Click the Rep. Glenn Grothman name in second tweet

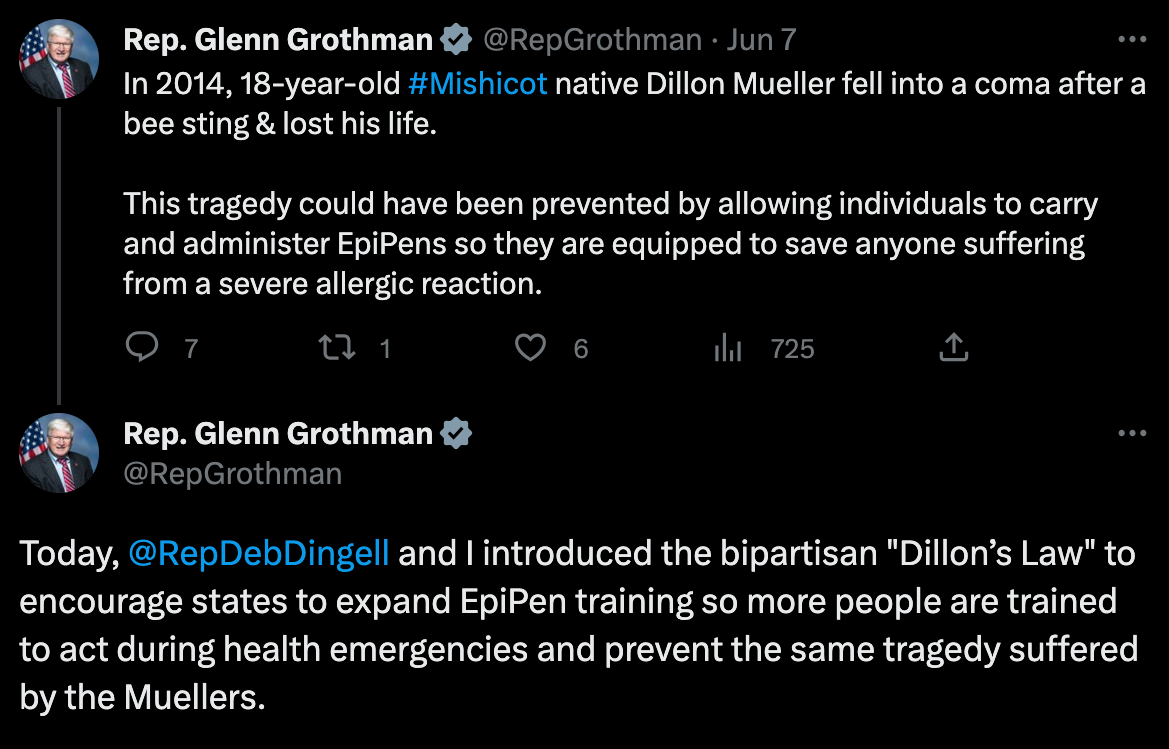pos(278,434)
